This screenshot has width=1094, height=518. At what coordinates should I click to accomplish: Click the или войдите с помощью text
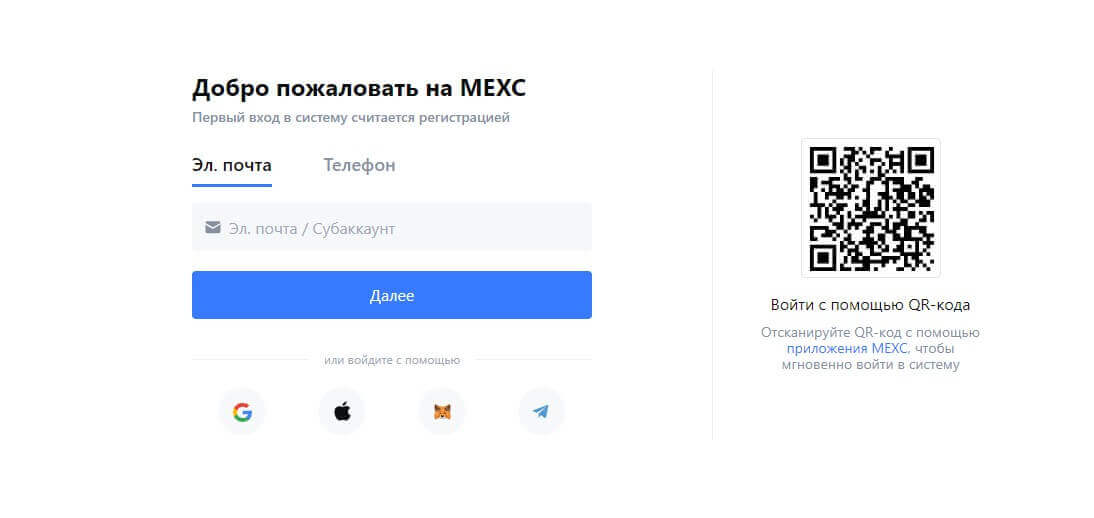coord(392,360)
